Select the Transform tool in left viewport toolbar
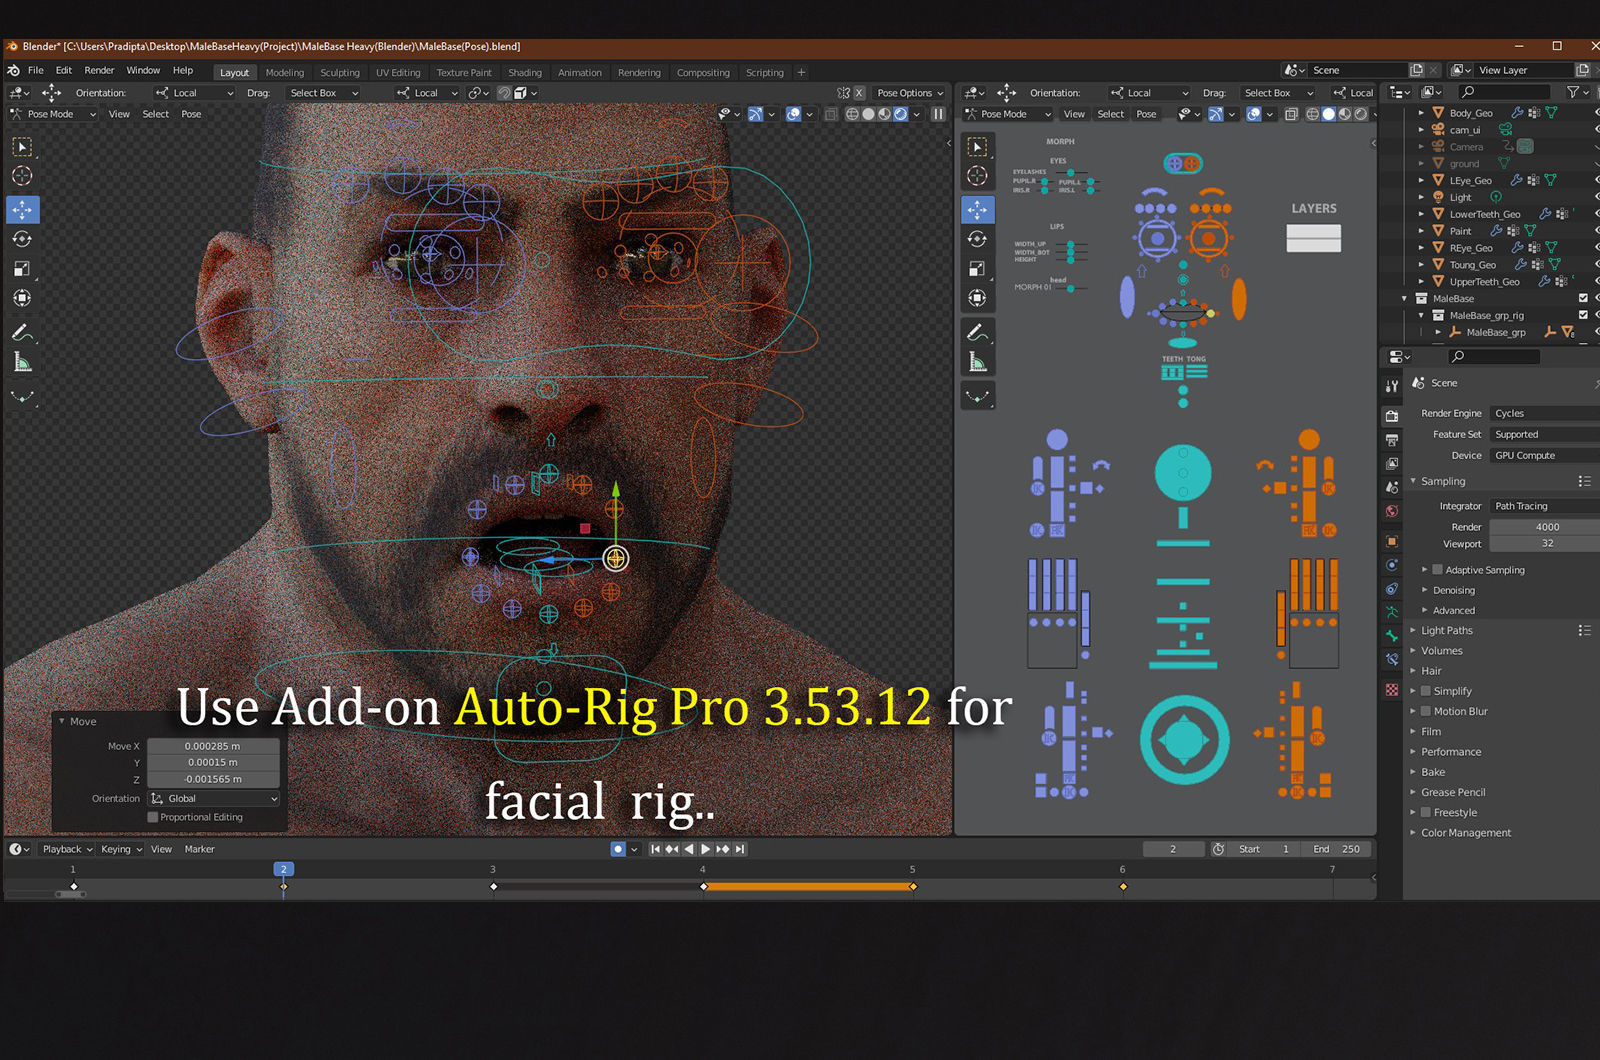This screenshot has width=1600, height=1060. click(x=22, y=298)
